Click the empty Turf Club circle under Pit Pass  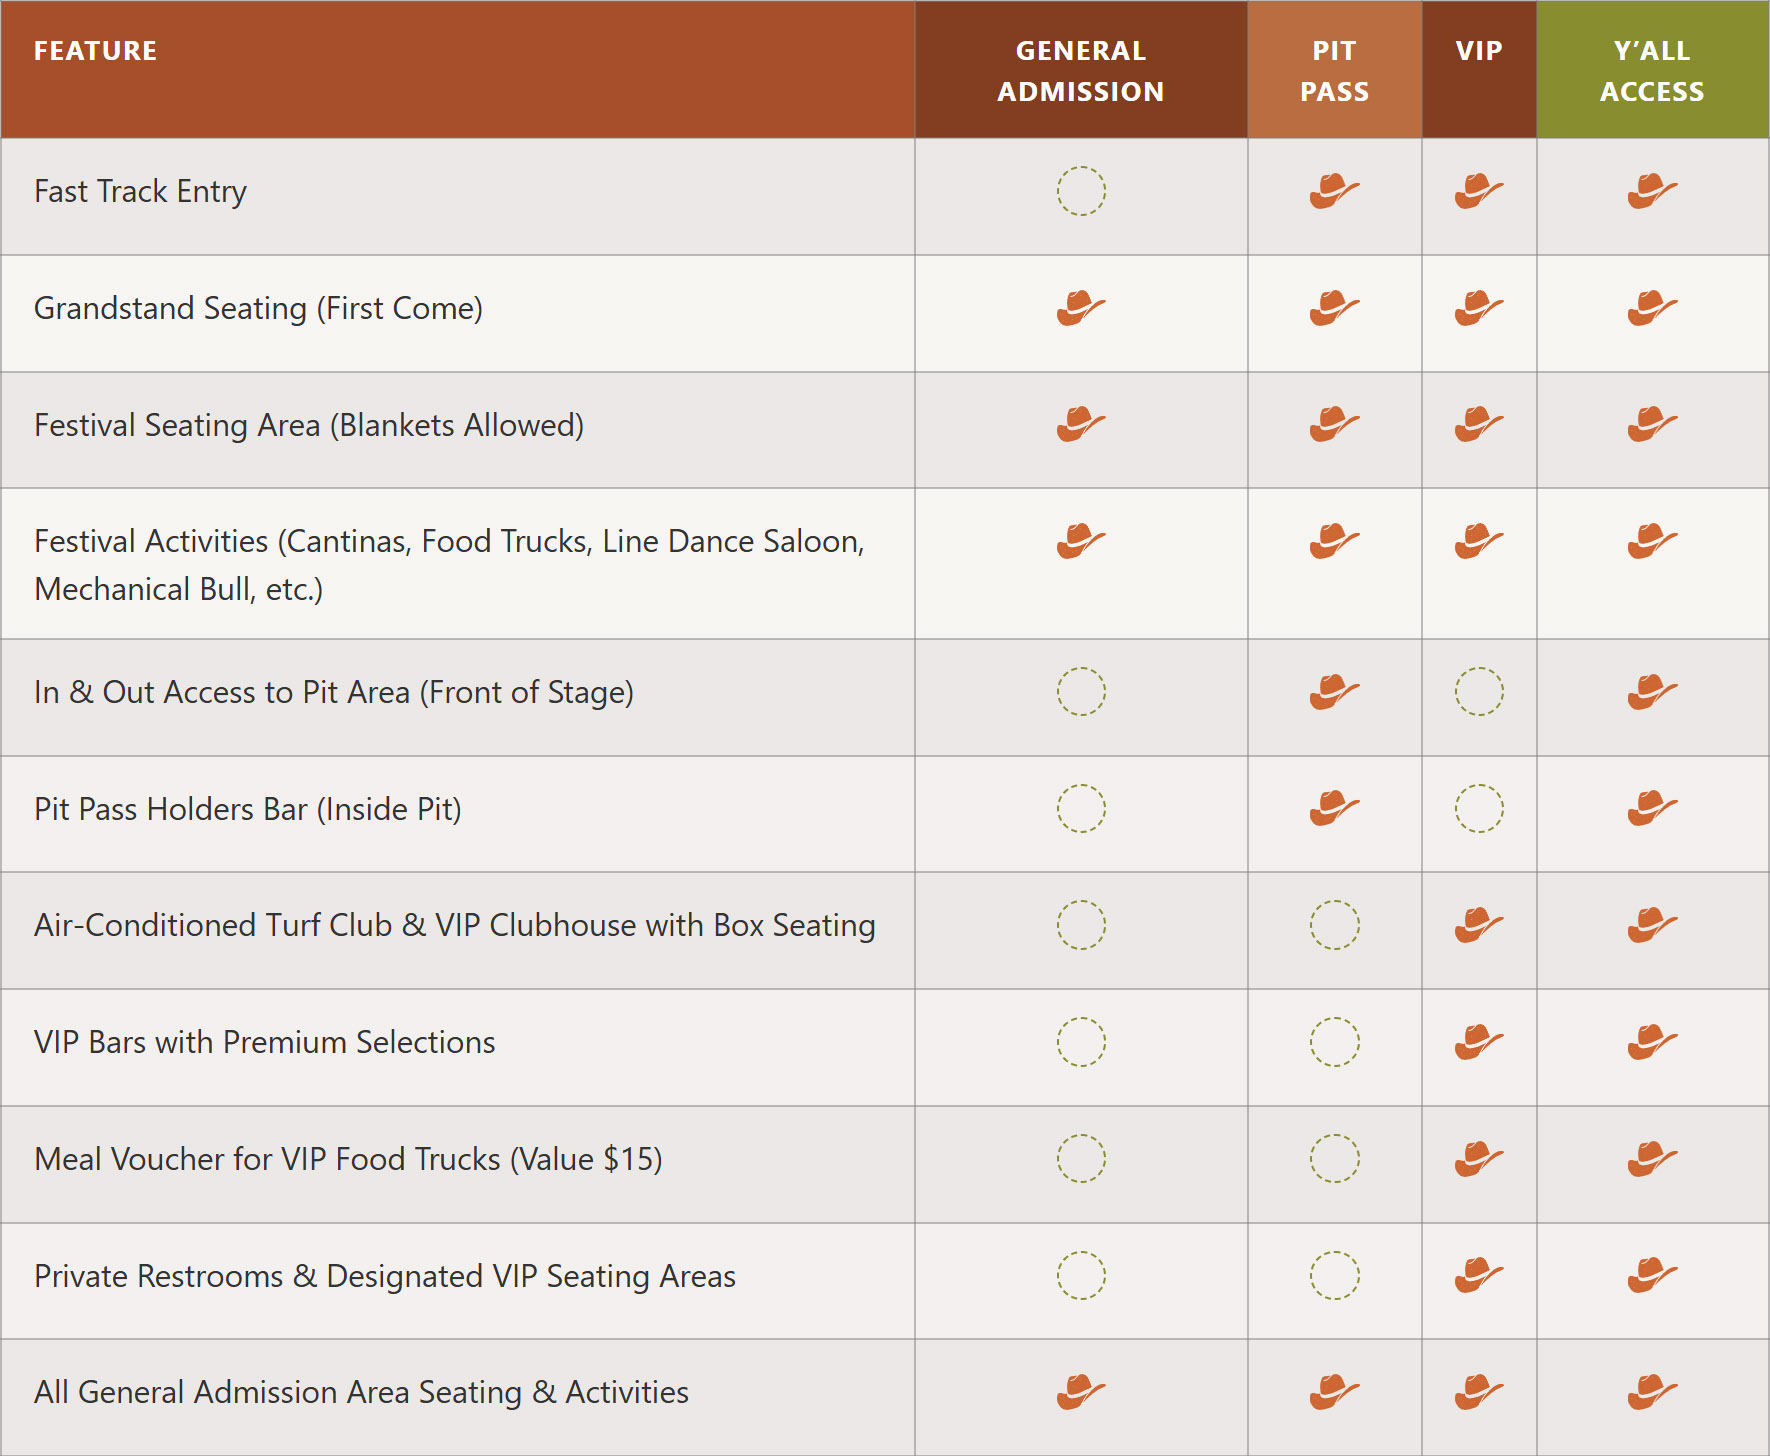(x=1334, y=925)
